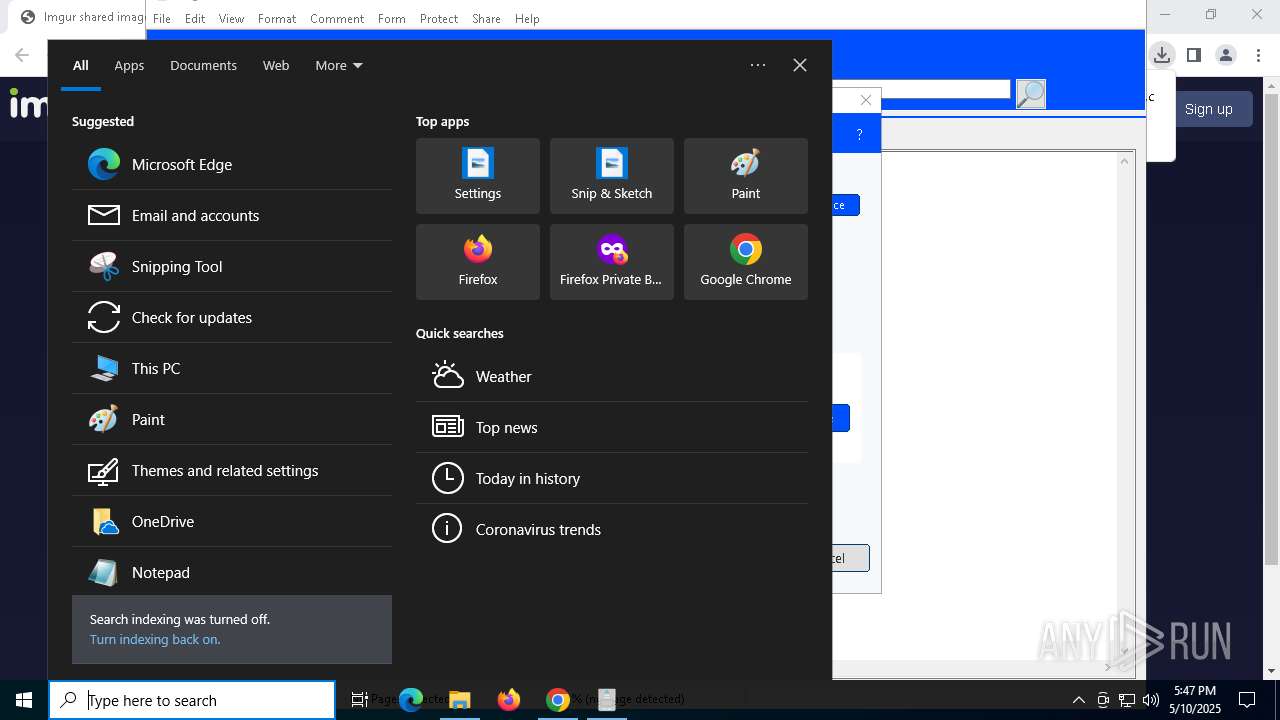This screenshot has width=1280, height=720.
Task: Click Sign up button on Imgur
Action: click(1208, 109)
